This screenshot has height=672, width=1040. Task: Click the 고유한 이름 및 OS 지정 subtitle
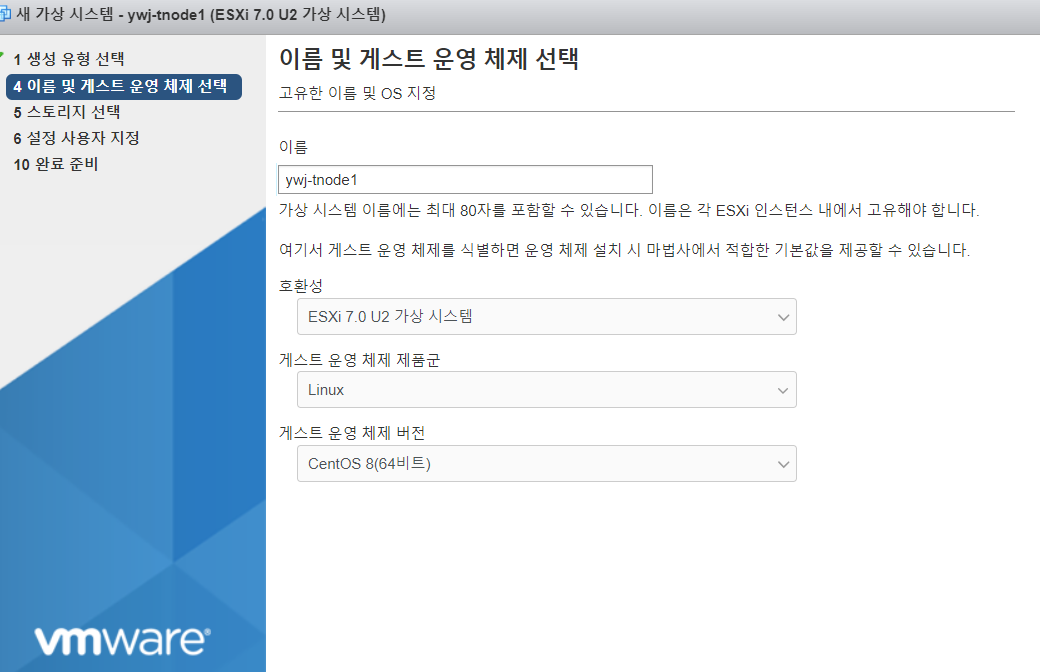pyautogui.click(x=358, y=93)
